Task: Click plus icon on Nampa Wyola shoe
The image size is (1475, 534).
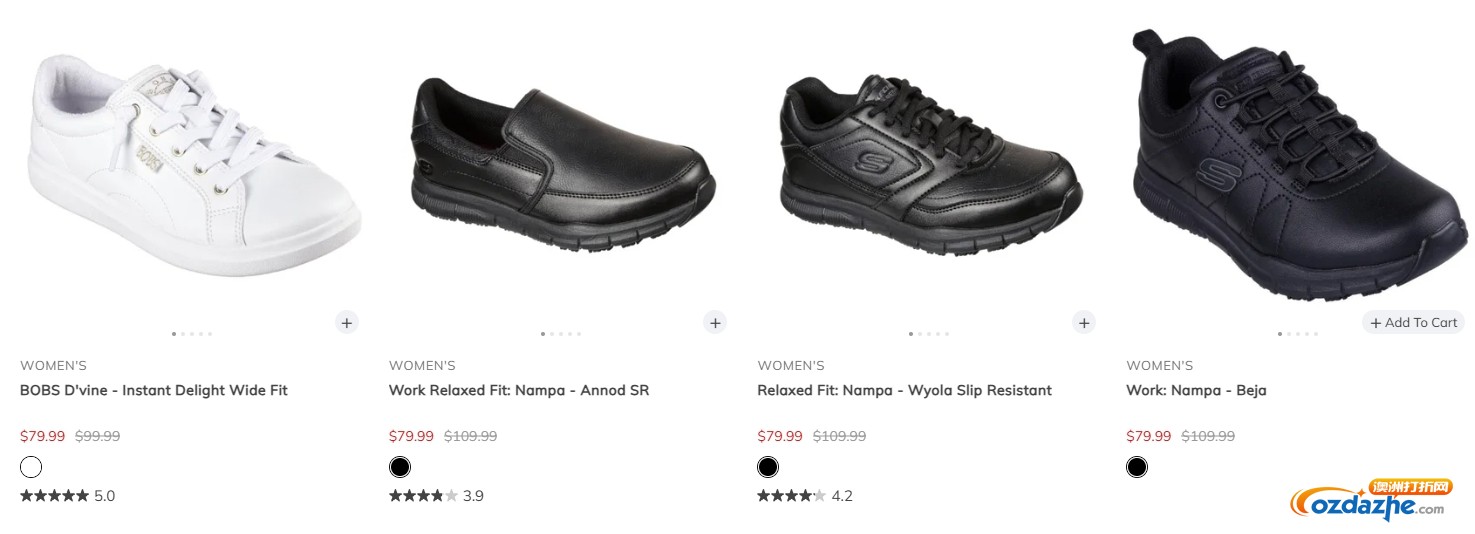Action: coord(1083,322)
